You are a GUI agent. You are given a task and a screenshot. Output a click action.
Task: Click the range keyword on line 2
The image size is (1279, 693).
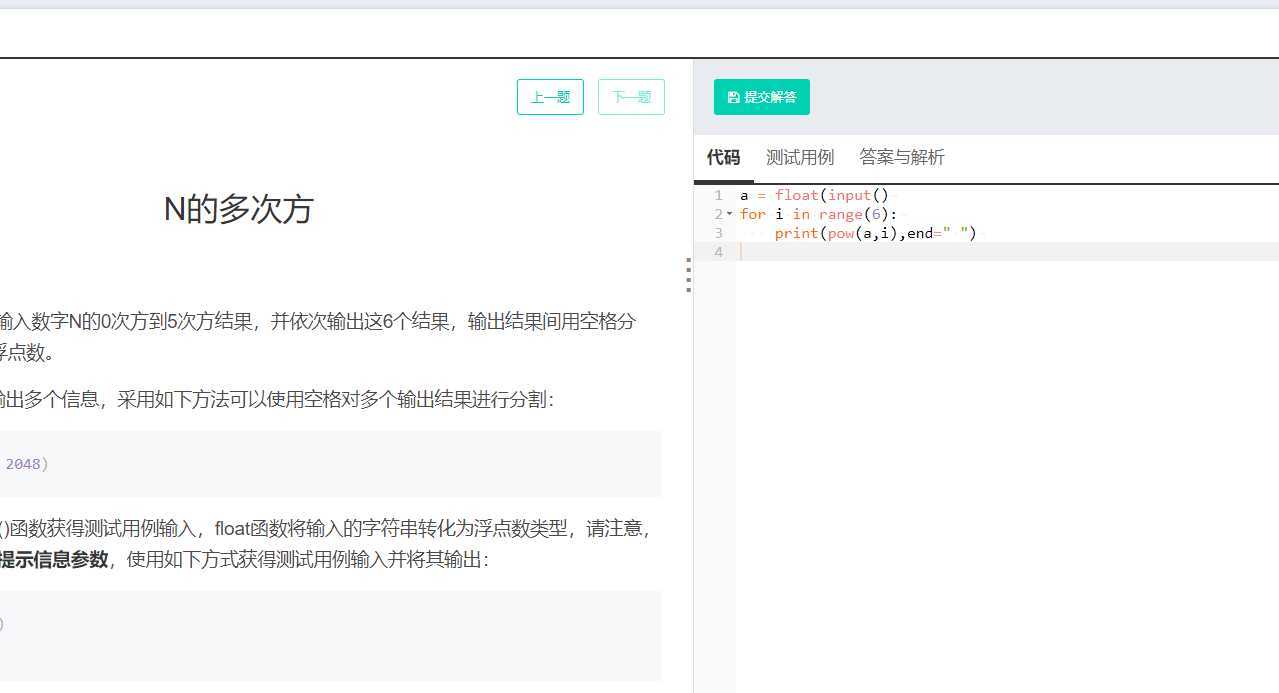pos(840,214)
